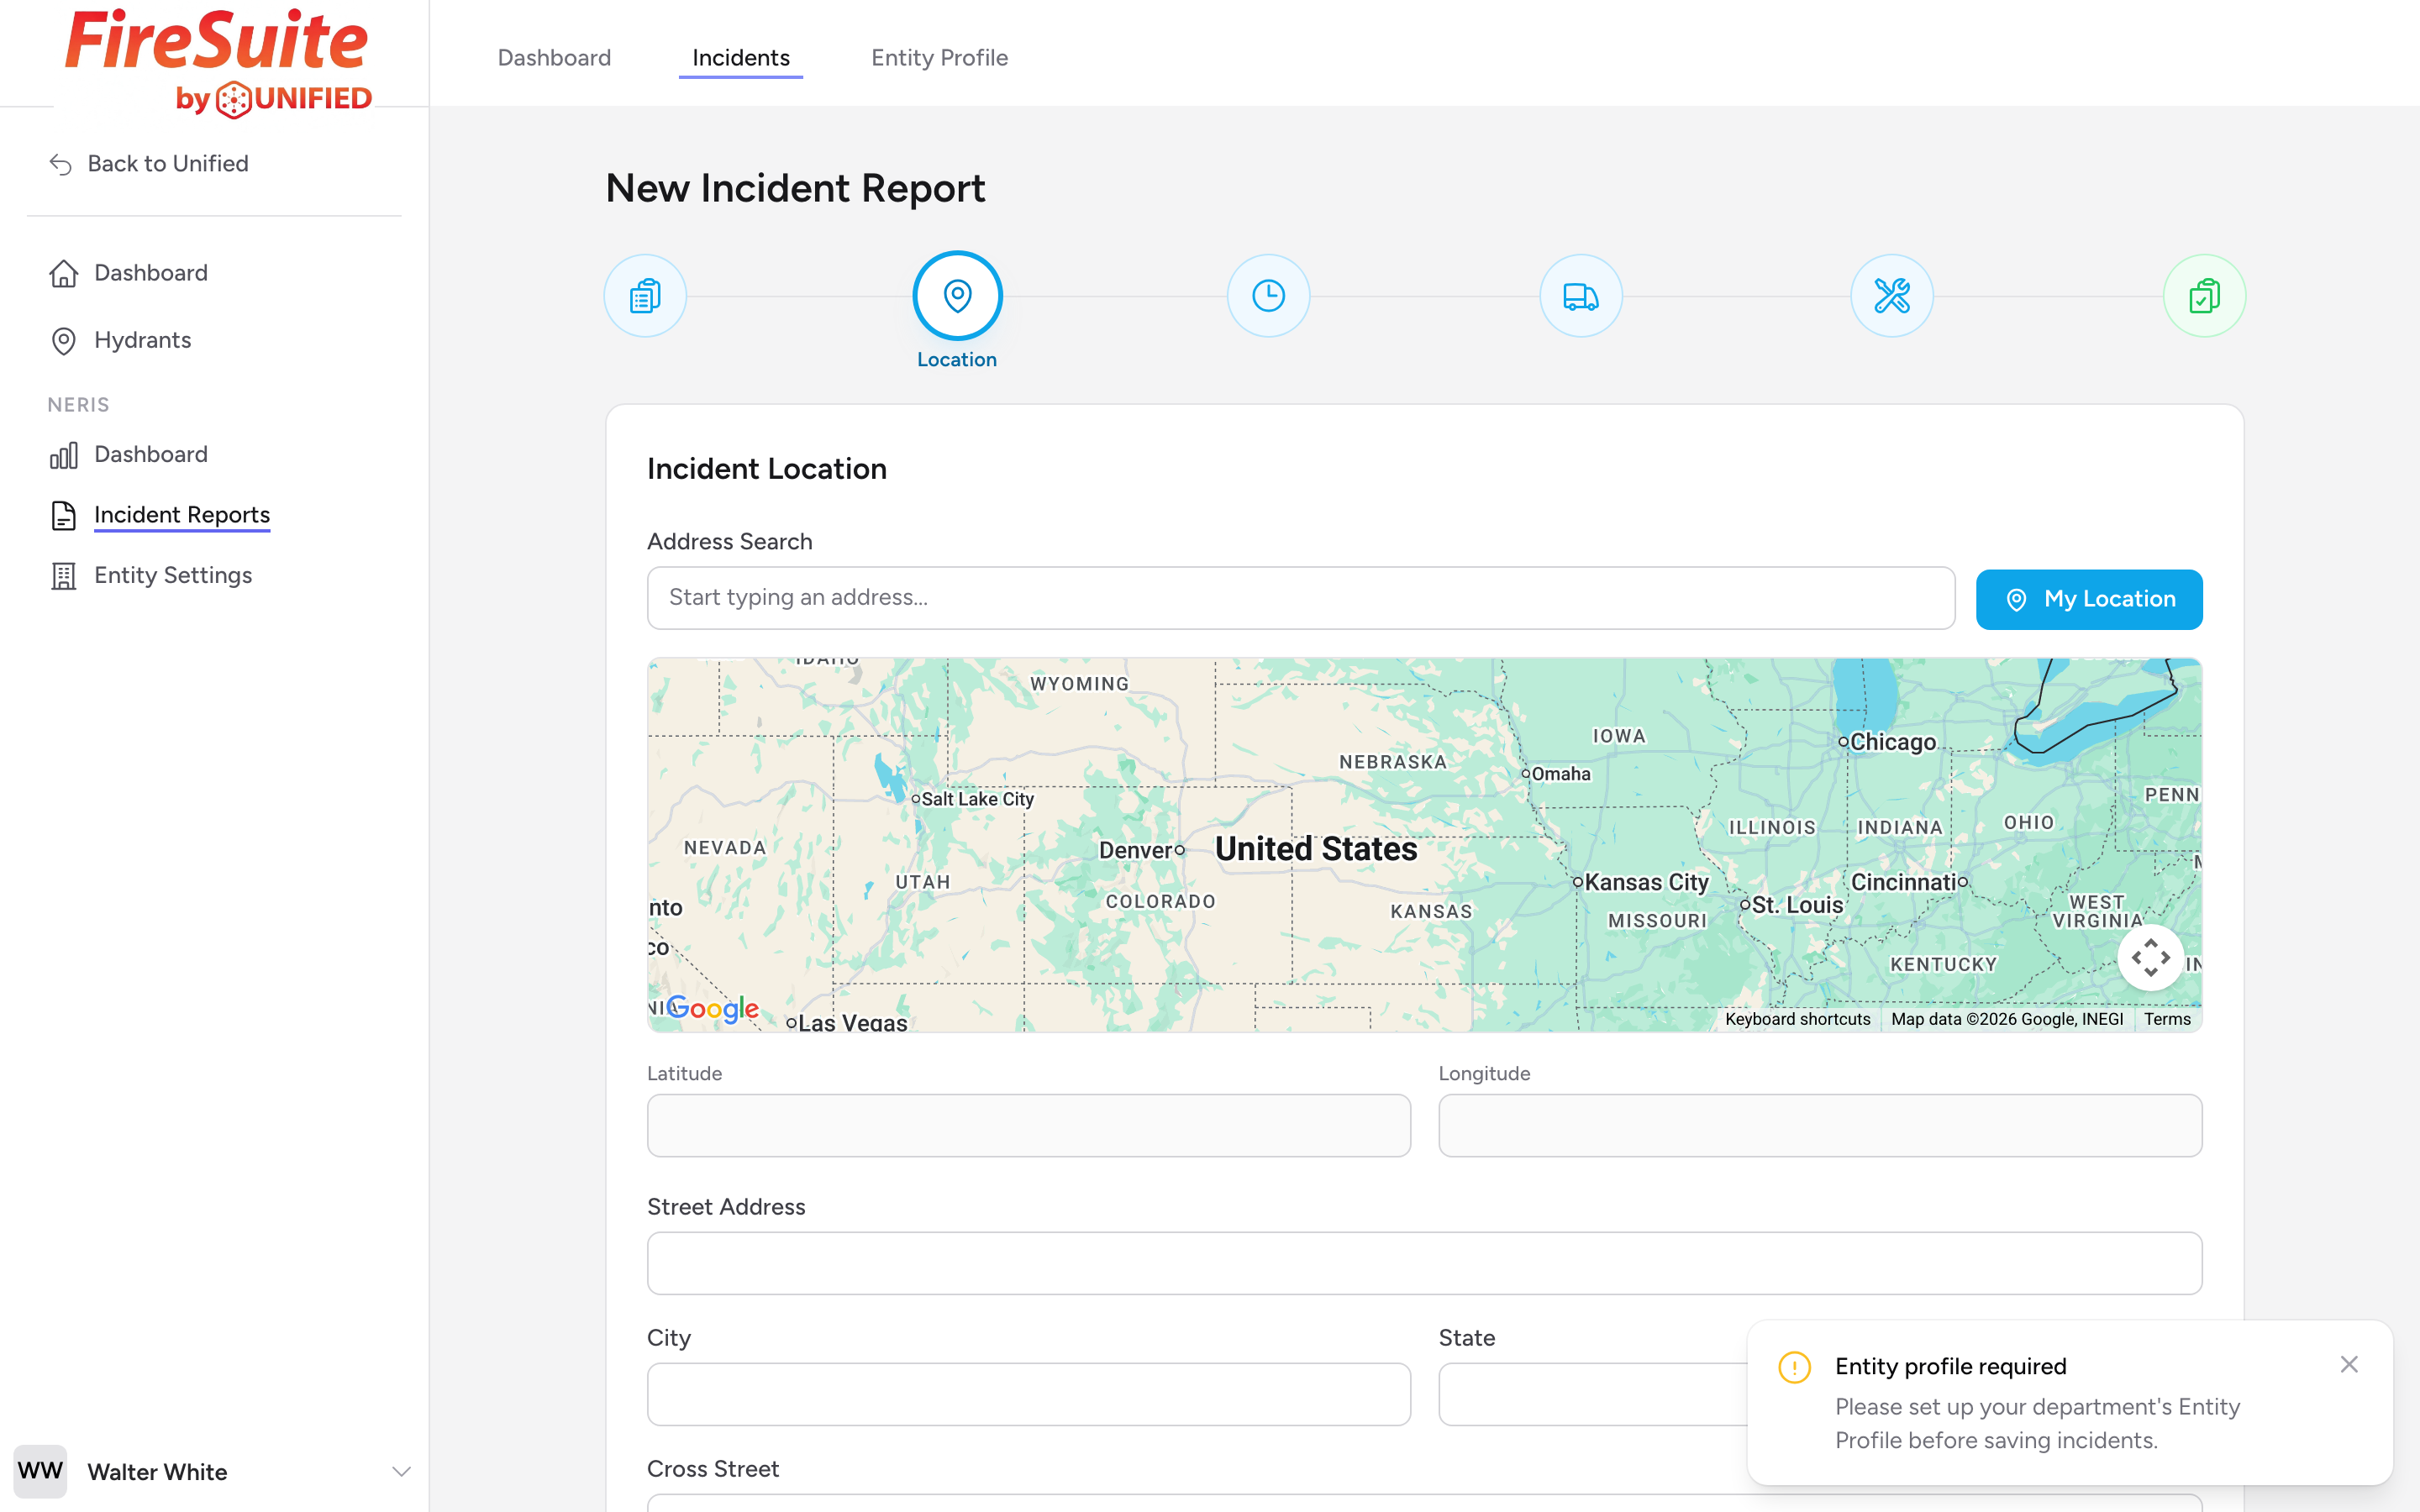Select the Incidents top tab
The width and height of the screenshot is (2420, 1512).
pyautogui.click(x=741, y=58)
